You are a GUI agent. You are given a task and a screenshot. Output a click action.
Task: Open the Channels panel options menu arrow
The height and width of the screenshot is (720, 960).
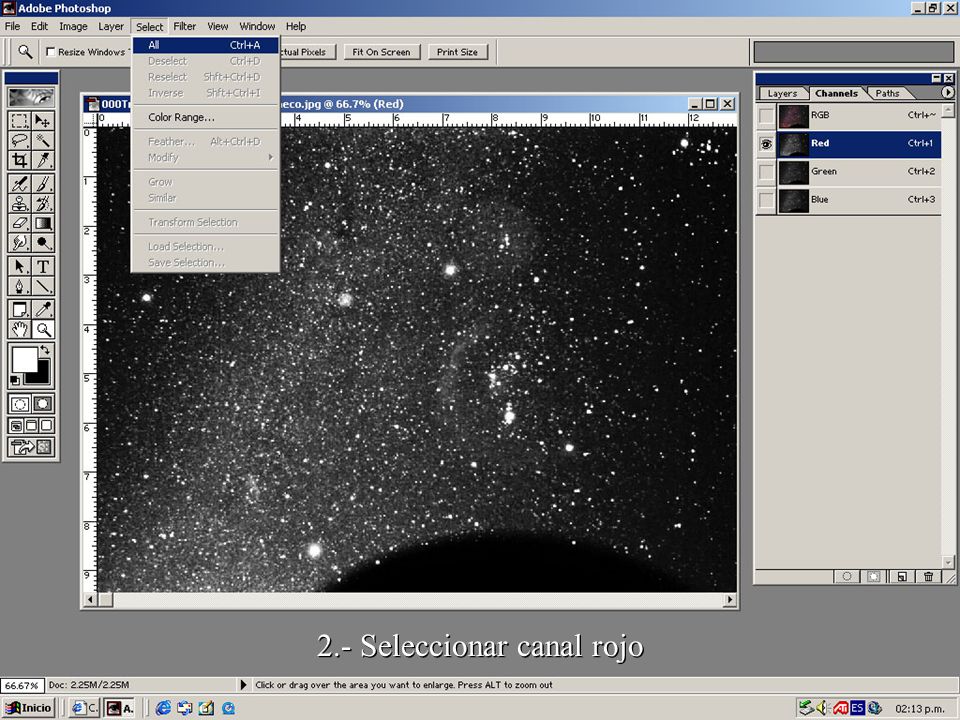[947, 92]
